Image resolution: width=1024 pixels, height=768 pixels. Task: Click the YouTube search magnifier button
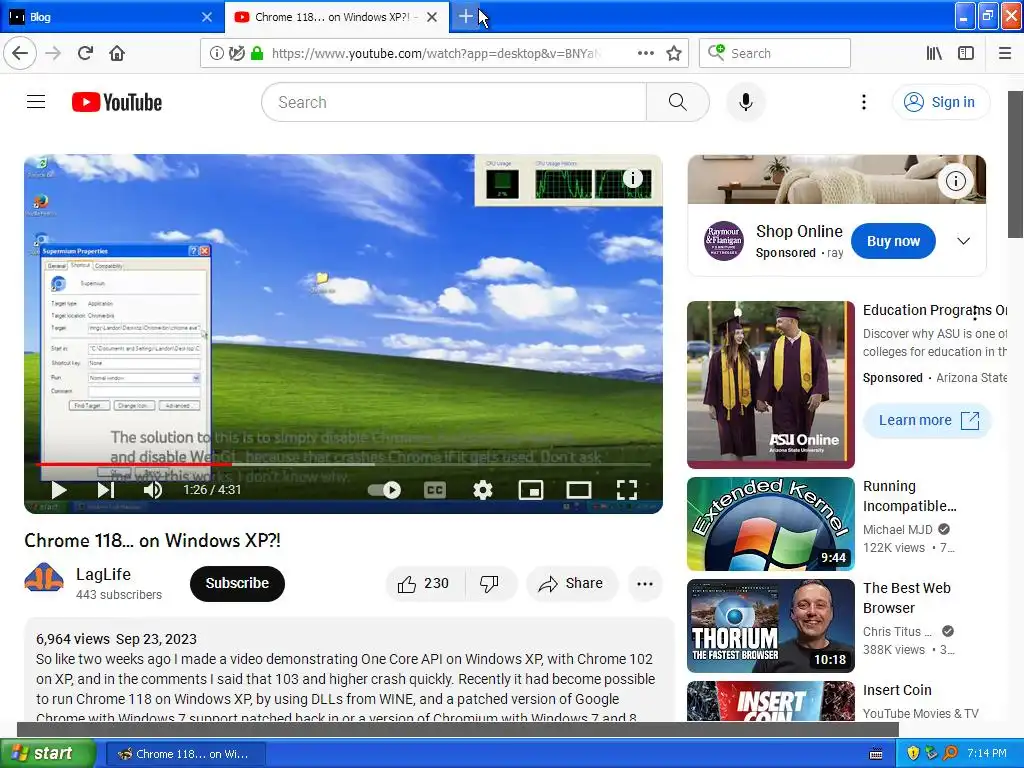677,102
